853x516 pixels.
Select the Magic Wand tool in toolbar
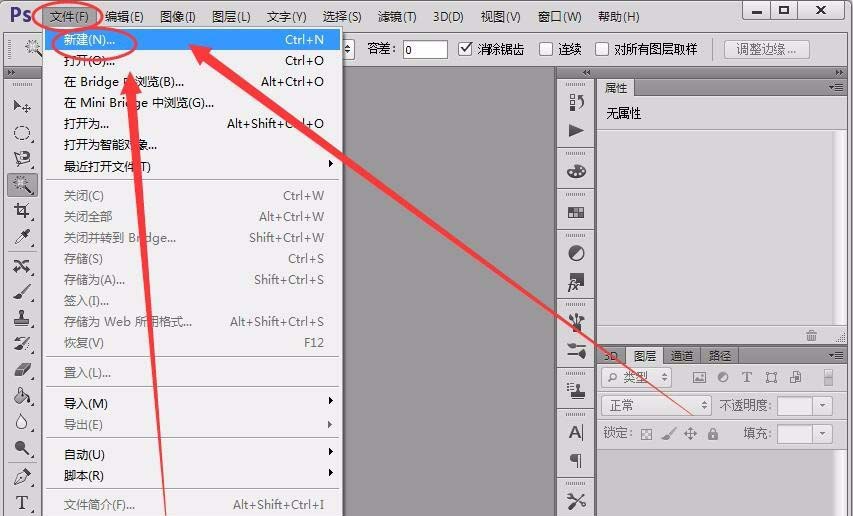coord(22,185)
